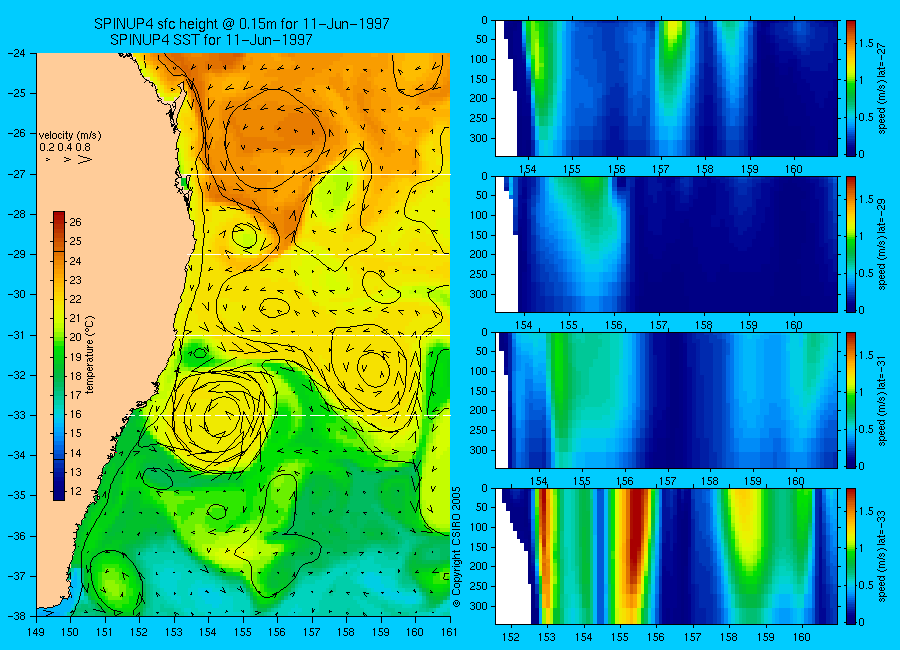
Task: Click the 155 longitude label on the main map axis
Action: point(243,633)
